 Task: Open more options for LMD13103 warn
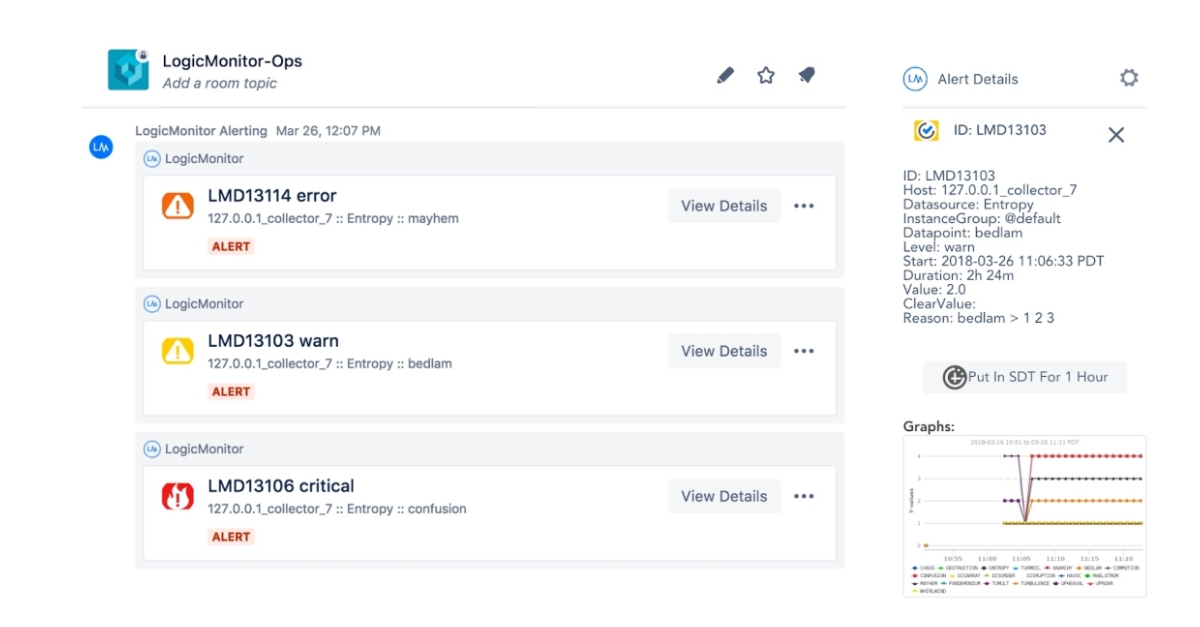(804, 351)
